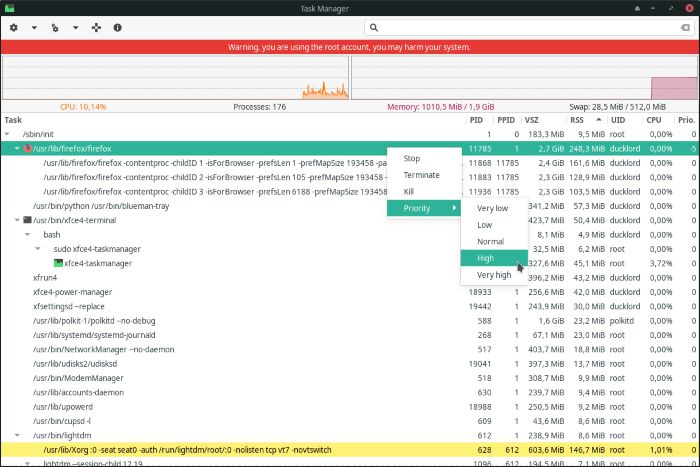Set priority to Low
700x467 pixels.
click(494, 225)
